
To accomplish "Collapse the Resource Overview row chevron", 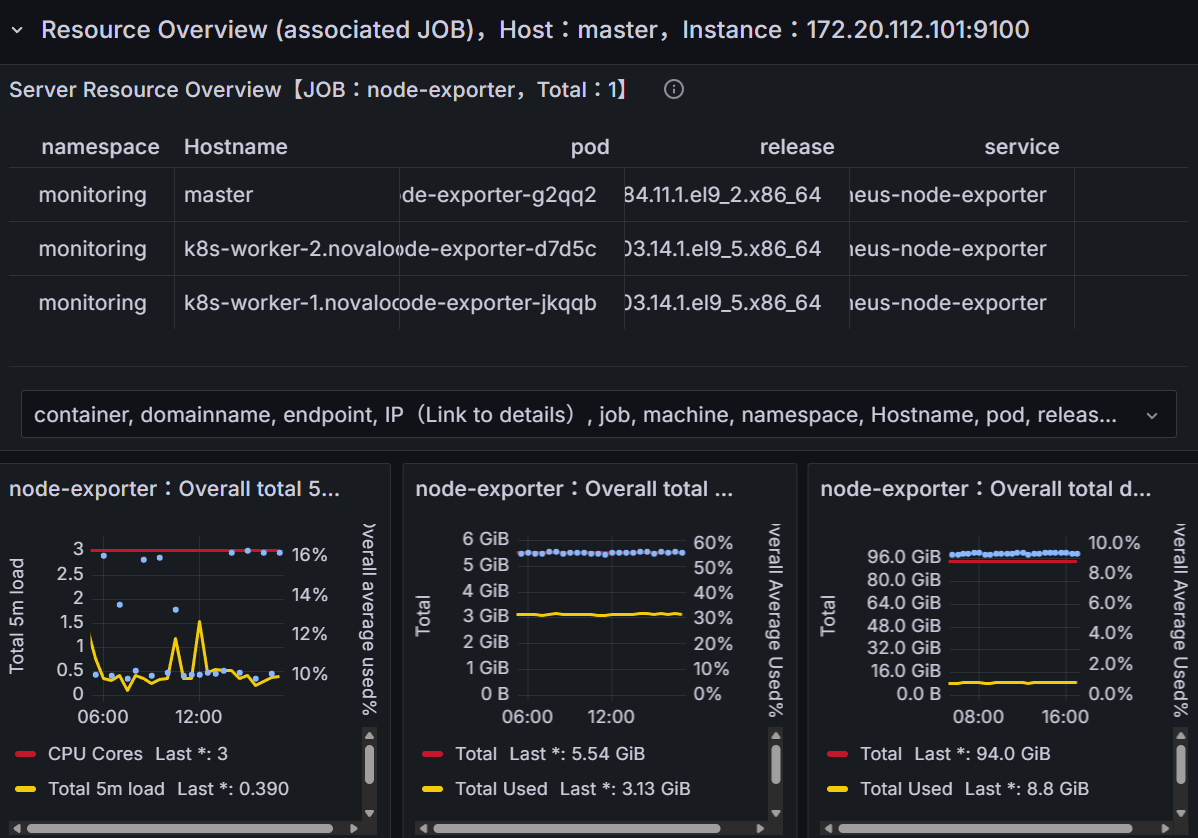I will (17, 31).
